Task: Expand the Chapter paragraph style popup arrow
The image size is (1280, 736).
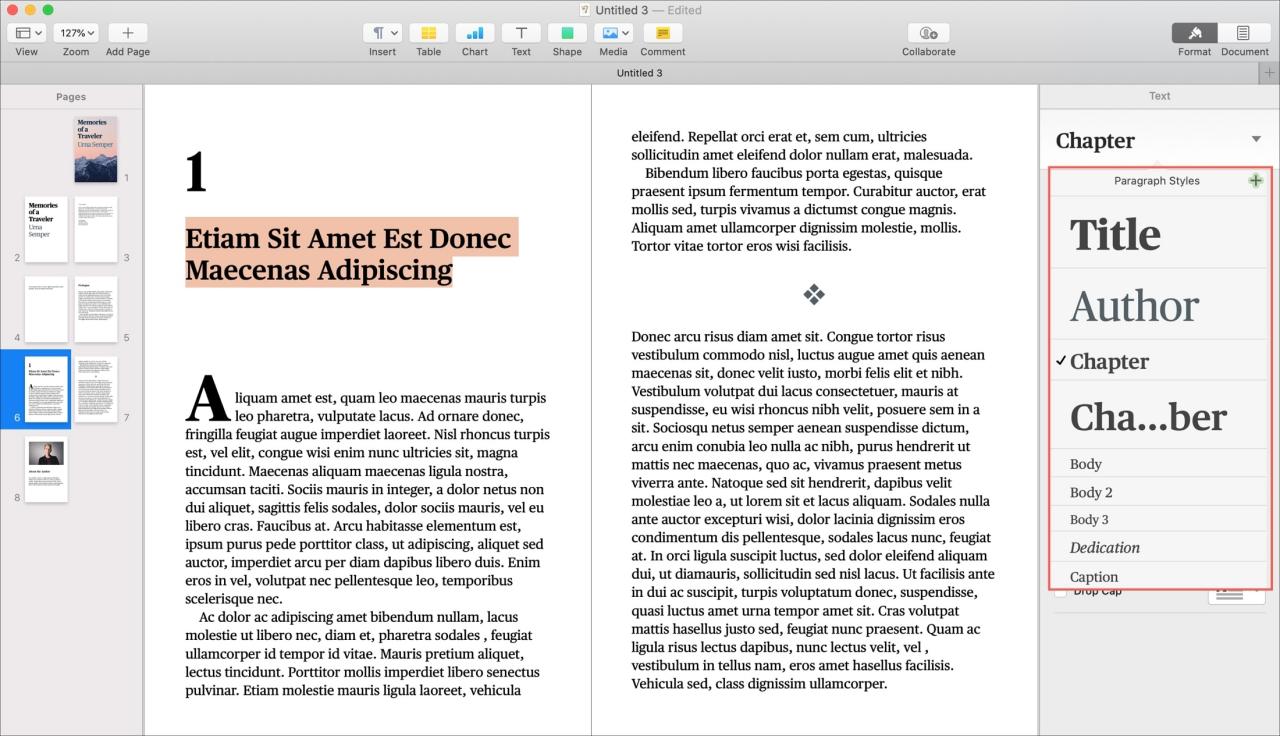Action: (1256, 139)
